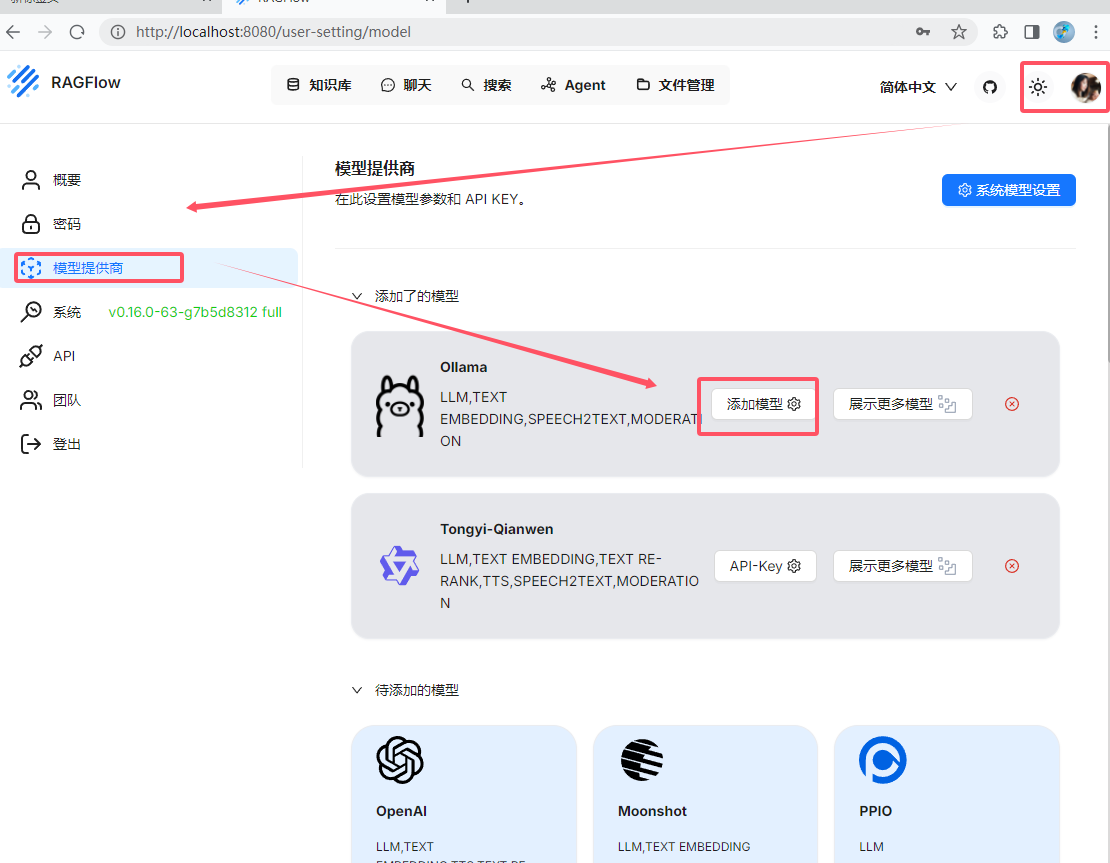The width and height of the screenshot is (1110, 863).
Task: Click the OpenAI card title
Action: (x=401, y=811)
